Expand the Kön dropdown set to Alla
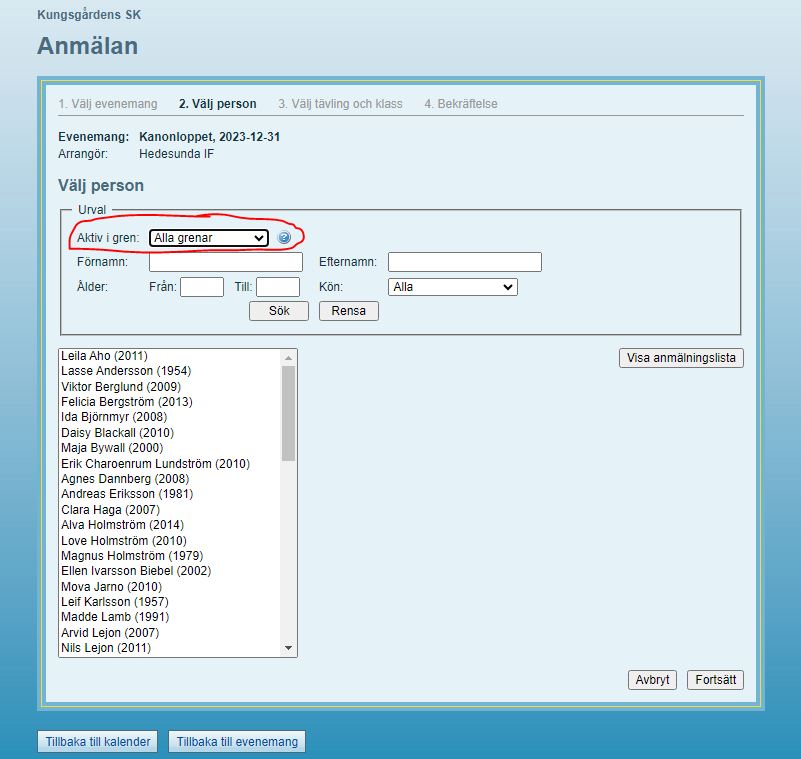801x759 pixels. click(x=452, y=287)
